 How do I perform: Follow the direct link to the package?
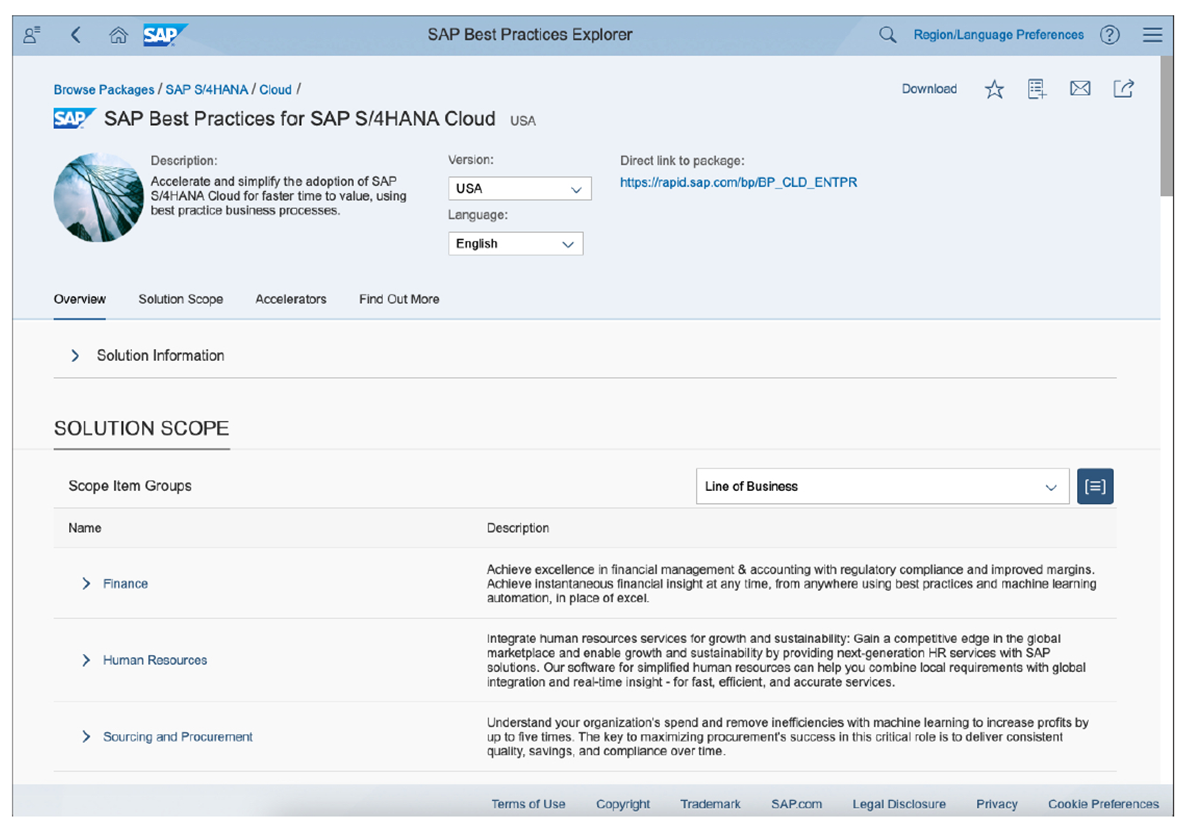pos(738,182)
